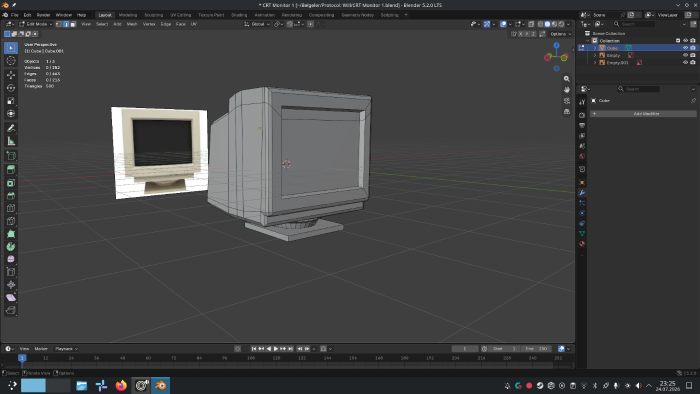The image size is (700, 394).
Task: Activate the Shrink/Fatten tool
Action: click(x=11, y=285)
